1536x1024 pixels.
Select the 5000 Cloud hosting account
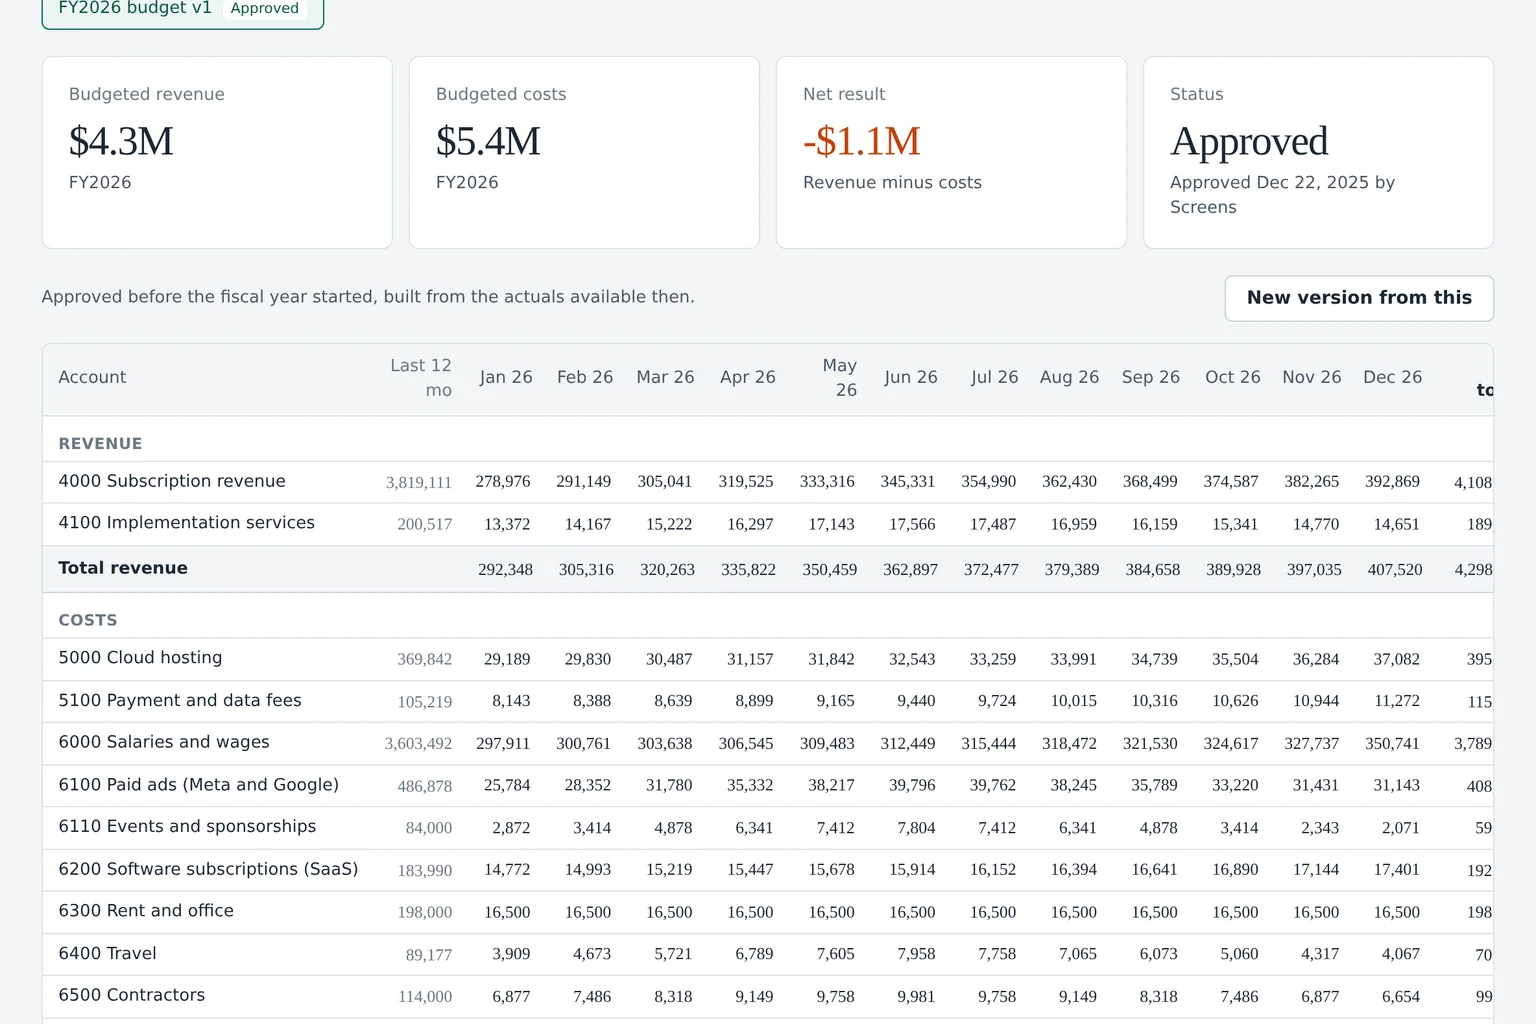pyautogui.click(x=140, y=658)
